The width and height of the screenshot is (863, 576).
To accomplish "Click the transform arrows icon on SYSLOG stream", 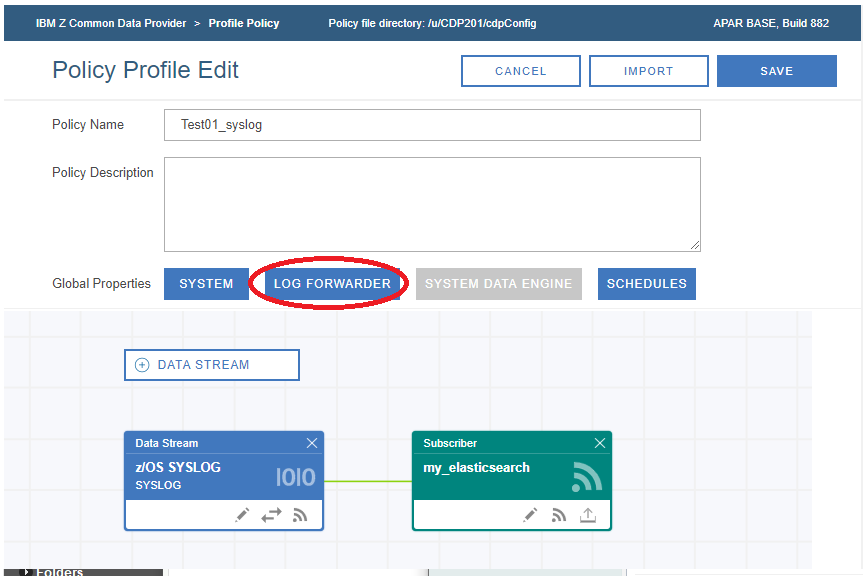I will 271,515.
